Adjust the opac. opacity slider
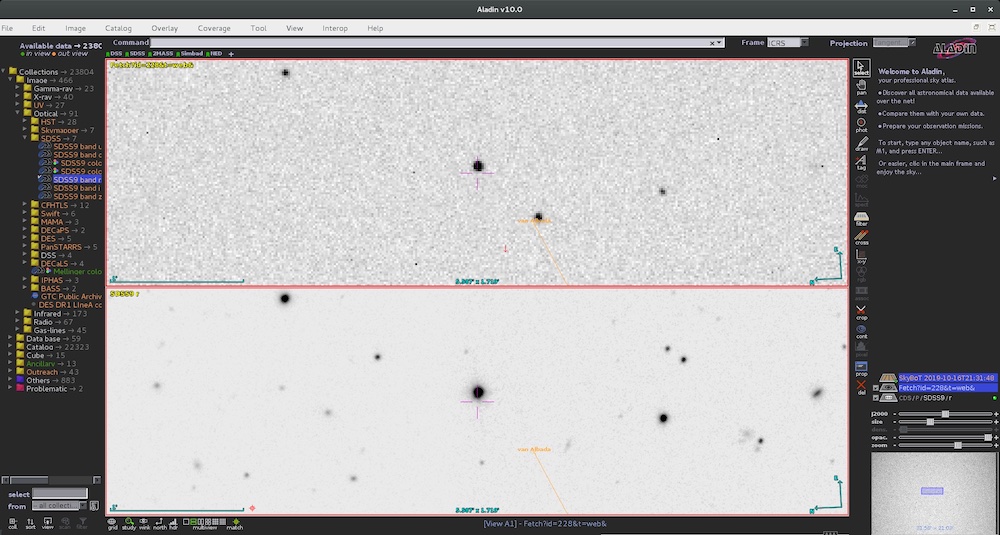The height and width of the screenshot is (535, 1000). [946, 437]
